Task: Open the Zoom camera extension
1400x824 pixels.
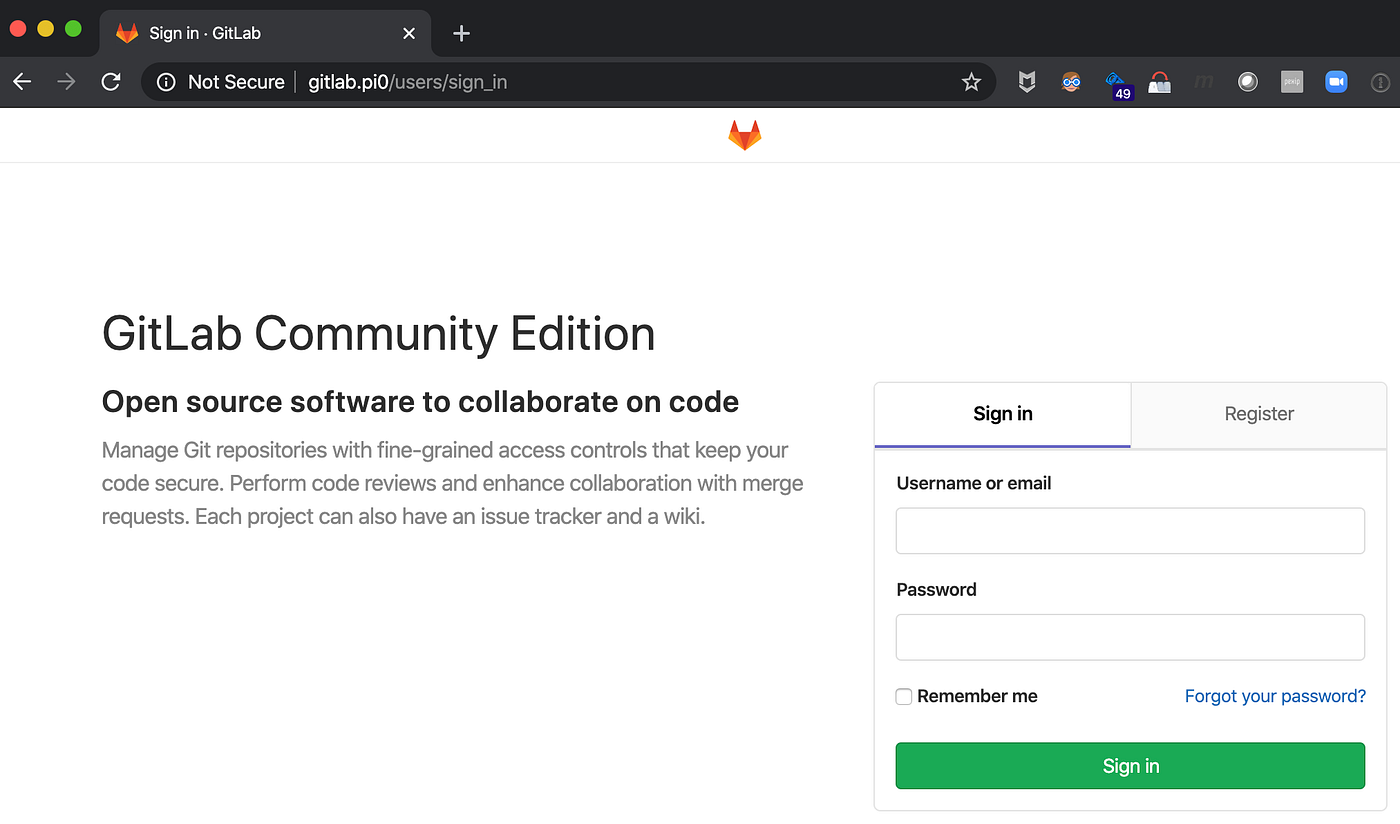Action: click(x=1336, y=82)
